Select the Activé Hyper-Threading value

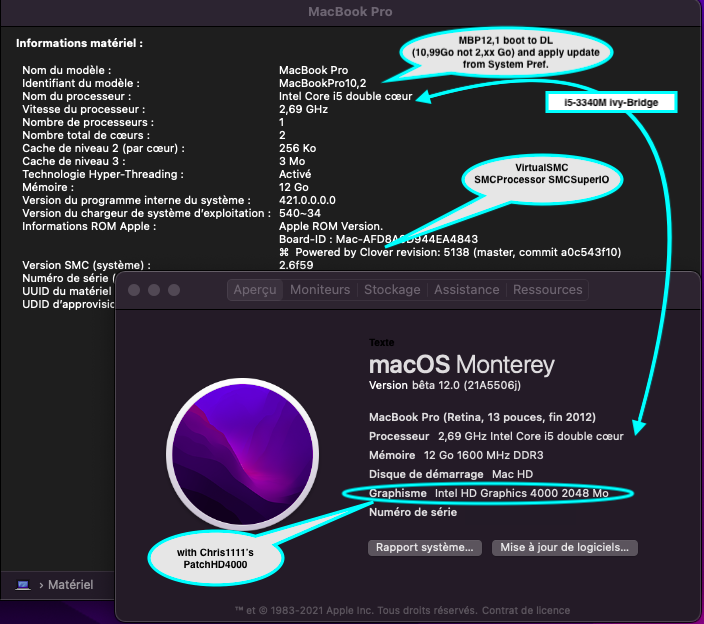tap(295, 175)
